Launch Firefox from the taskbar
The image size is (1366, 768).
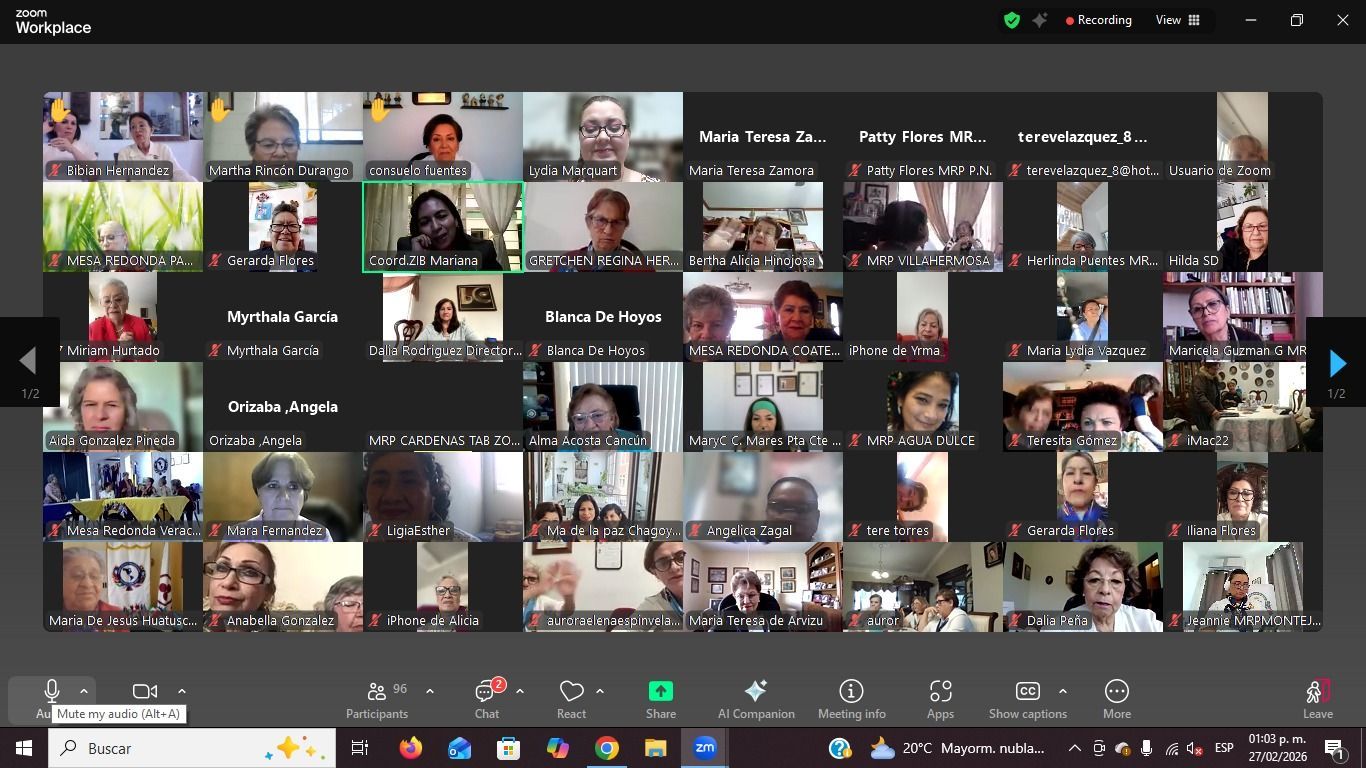[x=410, y=748]
